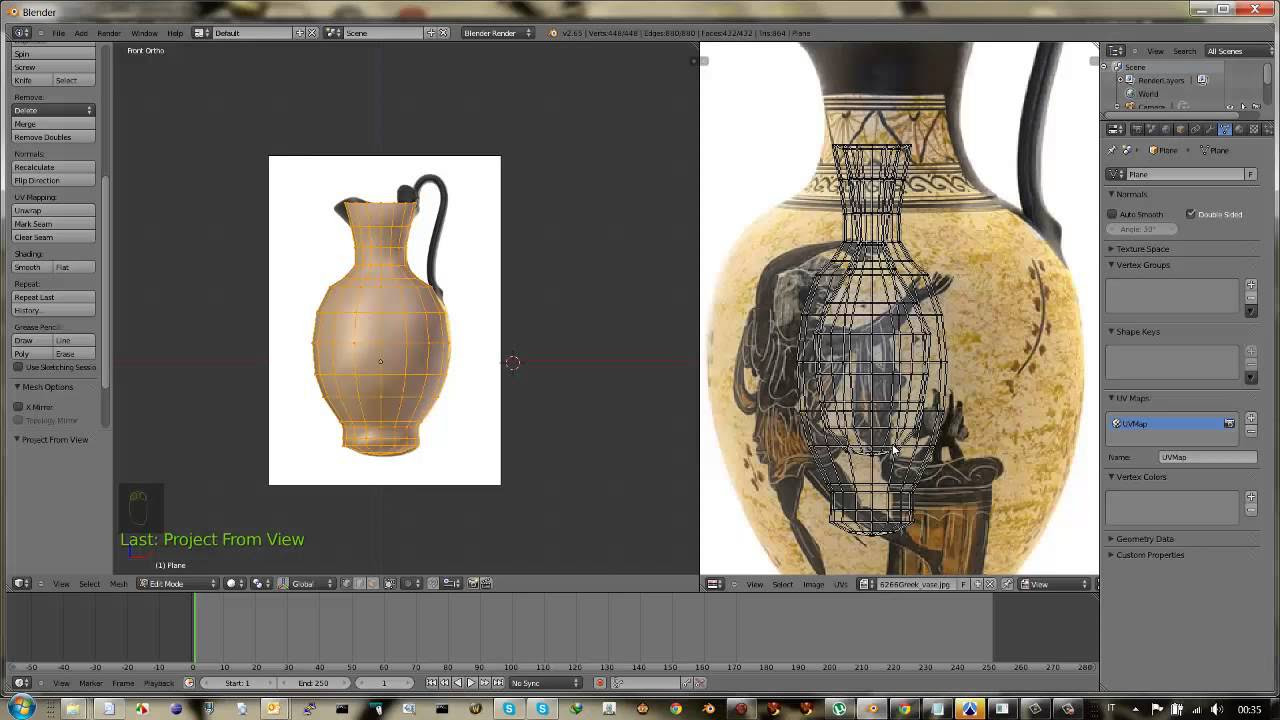The width and height of the screenshot is (1280, 720).
Task: Open the Object cube properties tab
Action: coord(1180,129)
